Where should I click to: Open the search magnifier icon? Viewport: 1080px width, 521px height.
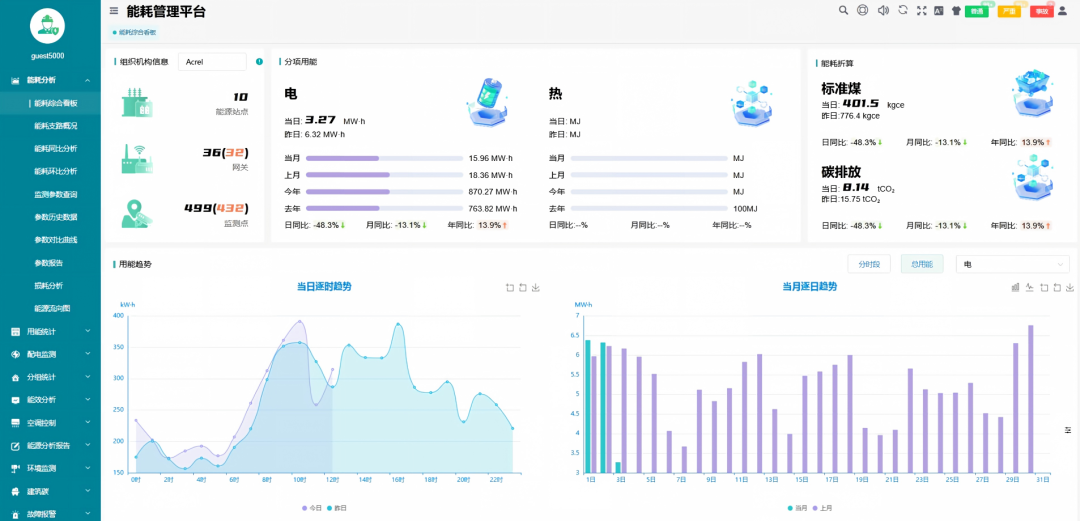pyautogui.click(x=843, y=10)
